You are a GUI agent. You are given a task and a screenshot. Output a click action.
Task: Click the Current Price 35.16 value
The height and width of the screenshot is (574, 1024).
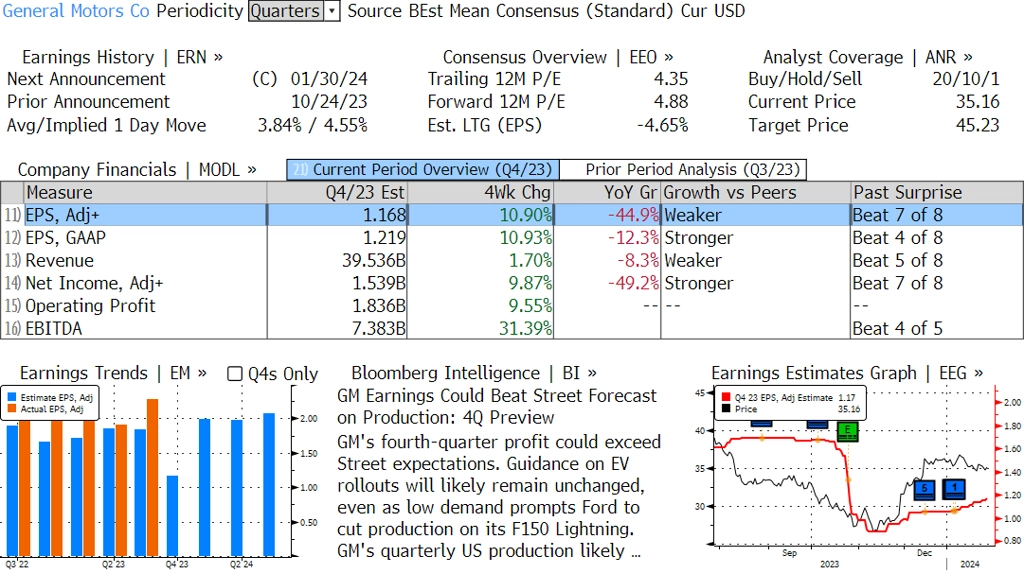tap(977, 102)
